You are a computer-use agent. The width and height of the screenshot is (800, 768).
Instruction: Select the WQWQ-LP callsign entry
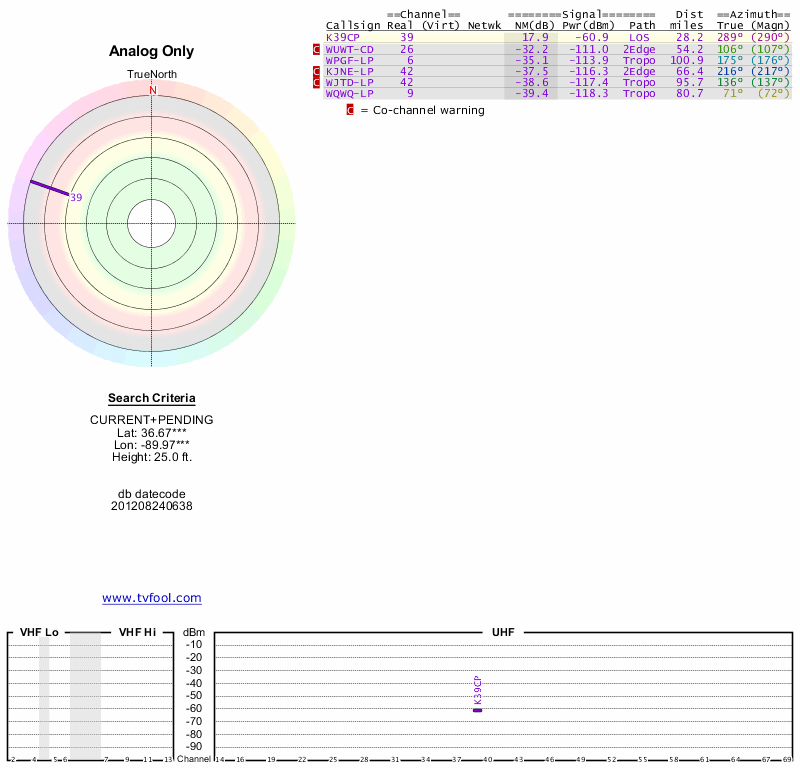[x=349, y=93]
